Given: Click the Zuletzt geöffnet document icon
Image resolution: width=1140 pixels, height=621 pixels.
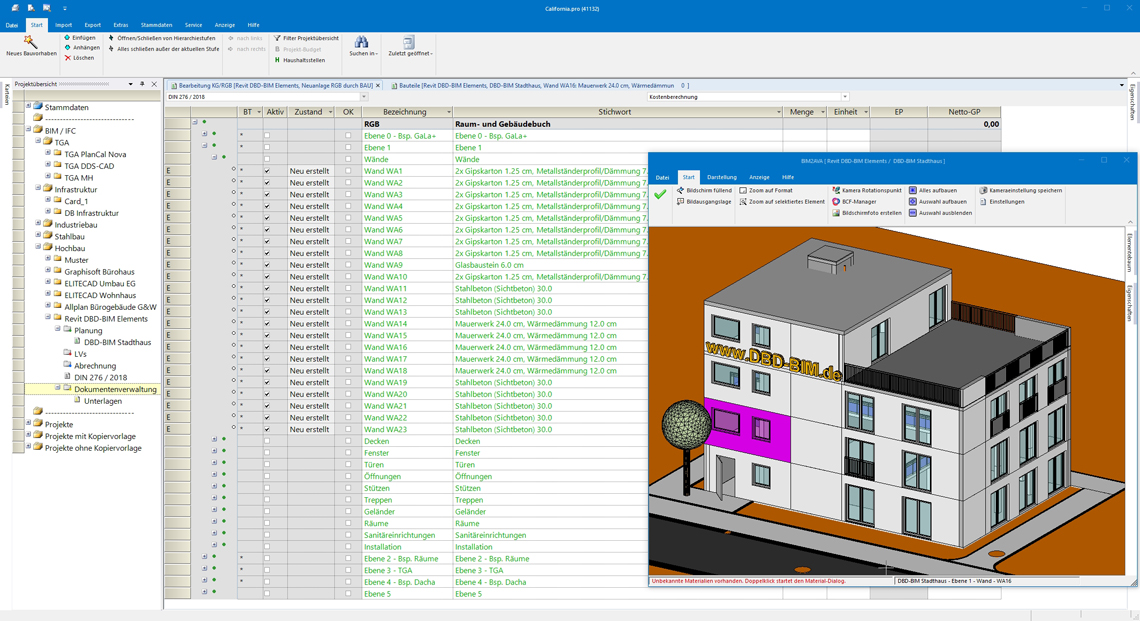Looking at the screenshot, I should coord(409,41).
